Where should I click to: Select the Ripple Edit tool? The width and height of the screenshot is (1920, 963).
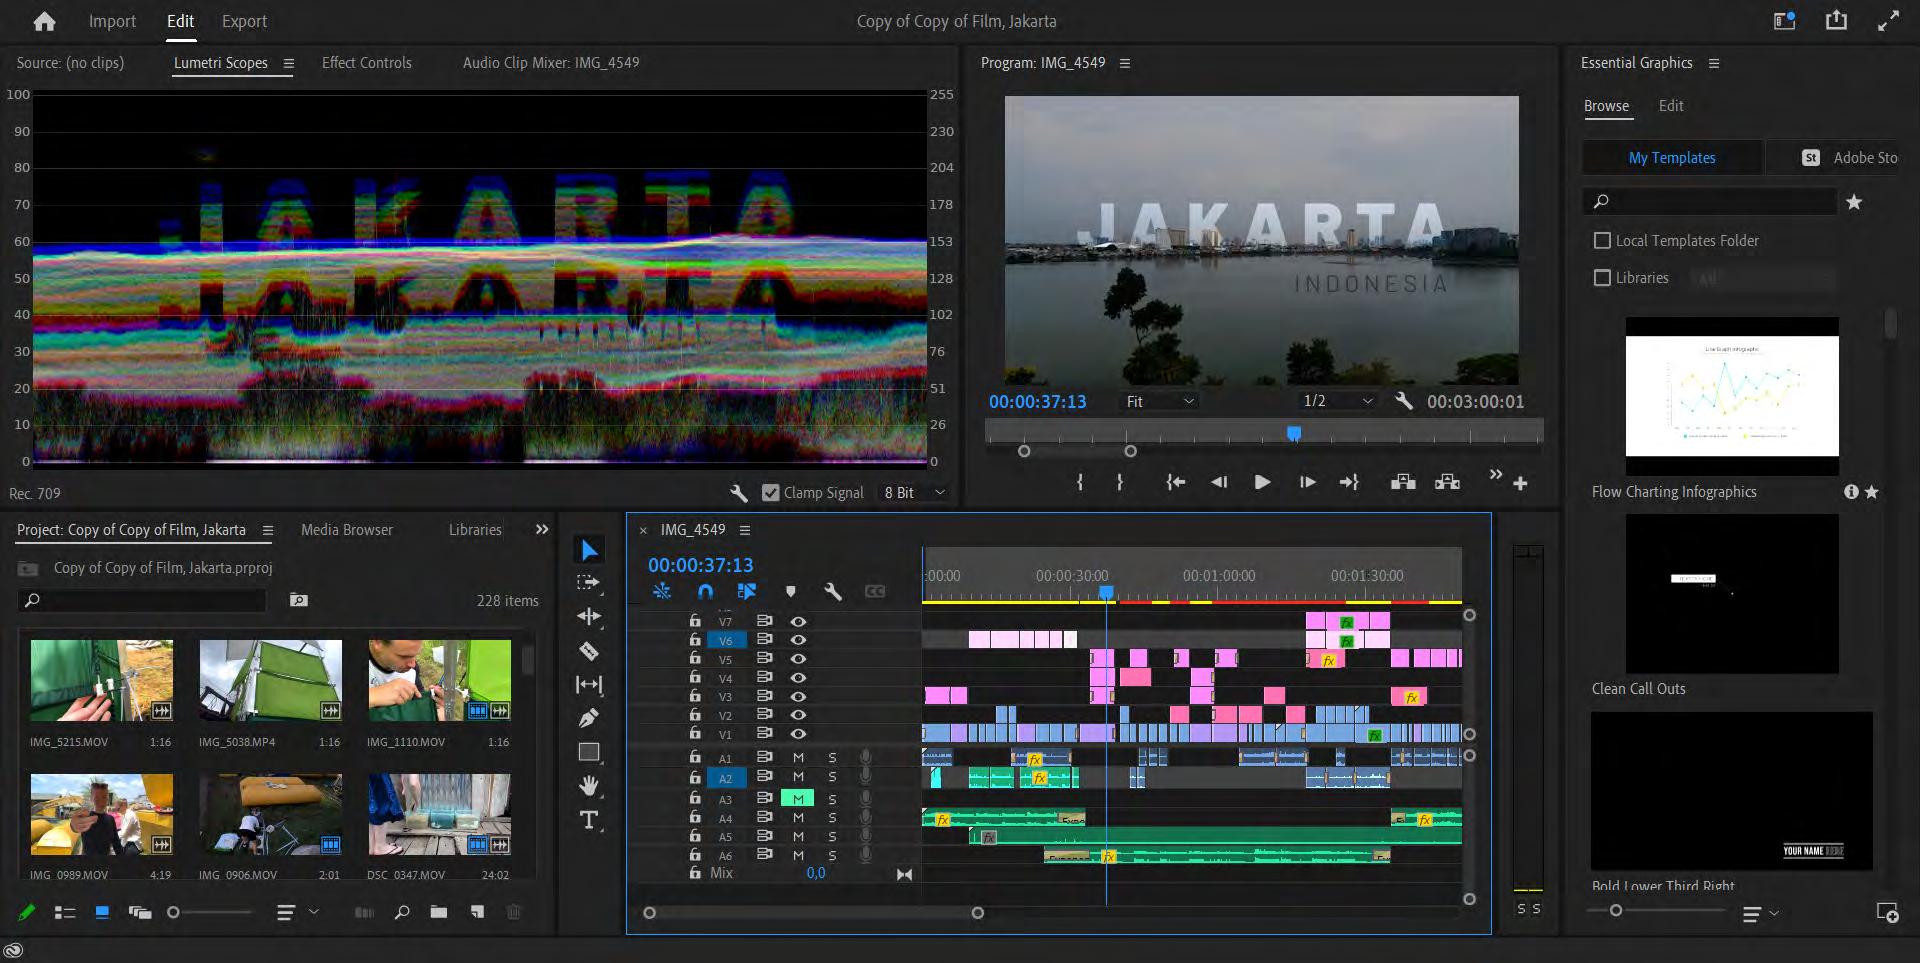coord(589,617)
